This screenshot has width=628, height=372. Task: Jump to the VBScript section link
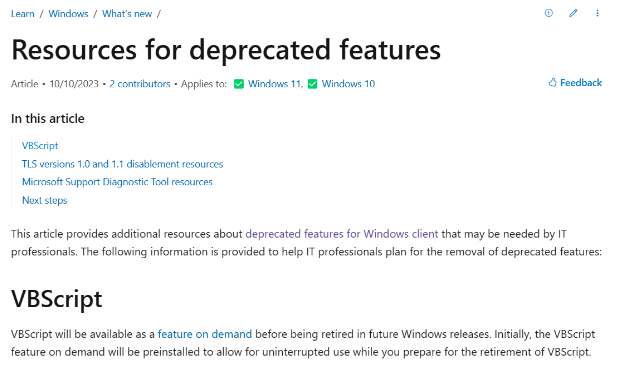pyautogui.click(x=40, y=146)
